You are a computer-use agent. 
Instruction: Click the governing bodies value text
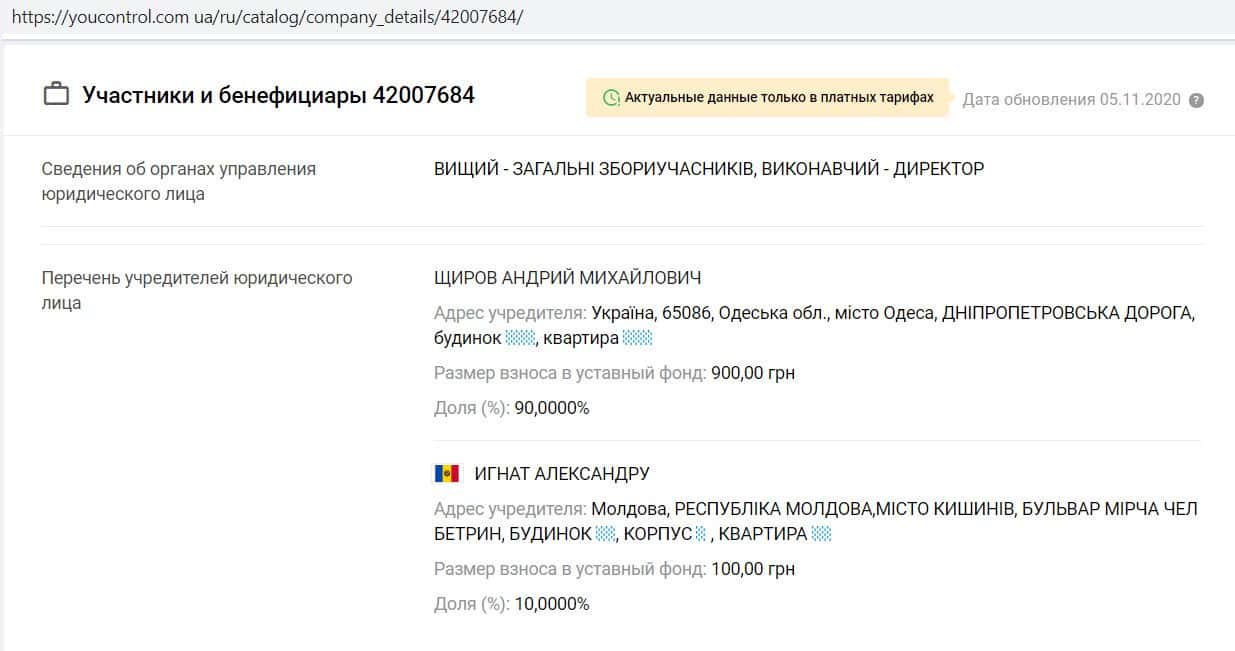click(x=708, y=169)
